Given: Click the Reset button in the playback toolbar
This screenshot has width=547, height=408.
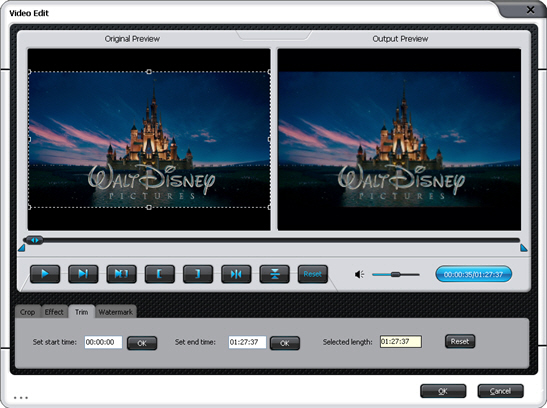Looking at the screenshot, I should coord(313,274).
